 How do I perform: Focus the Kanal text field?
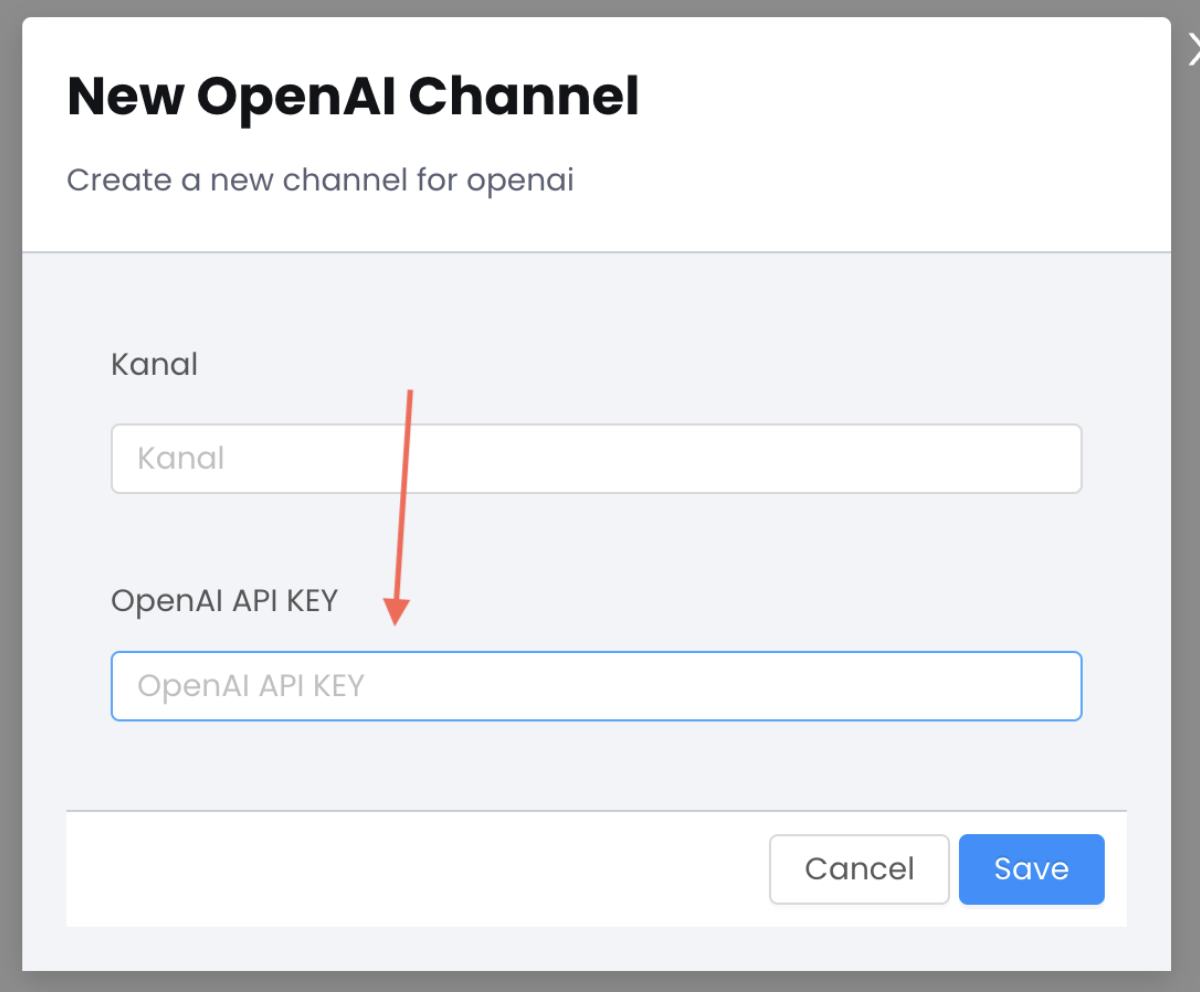(596, 458)
